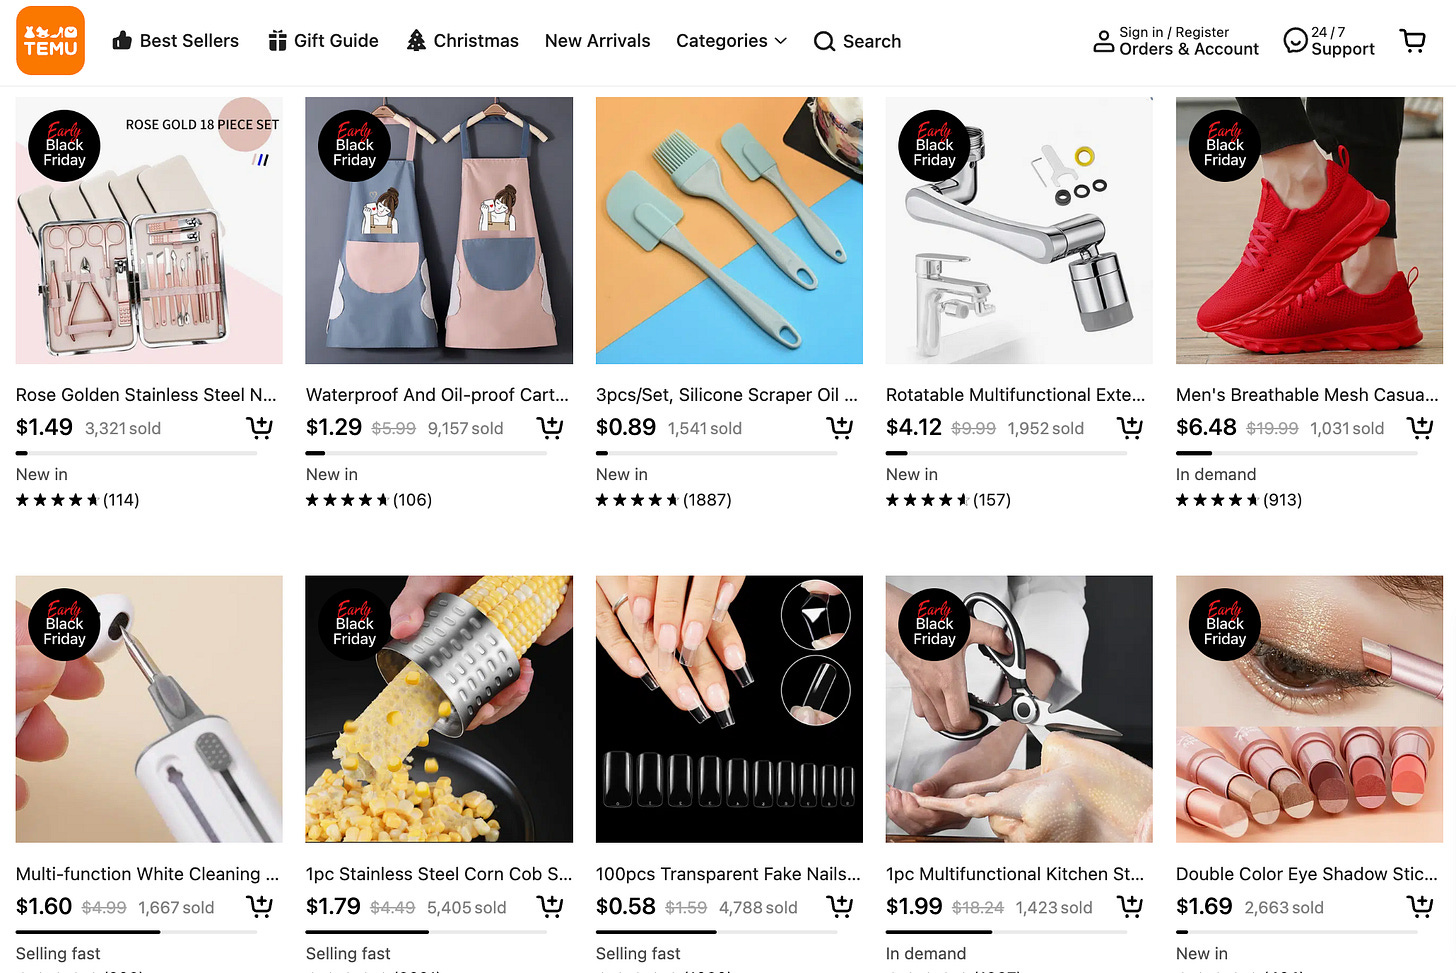Image resolution: width=1456 pixels, height=973 pixels.
Task: Open Sign in / Register account menu
Action: tap(1176, 41)
